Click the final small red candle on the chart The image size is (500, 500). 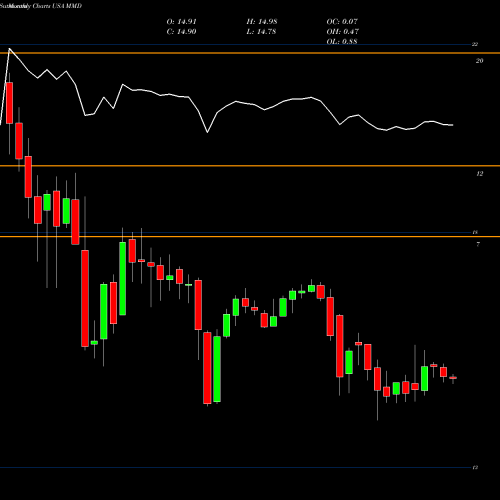click(x=453, y=378)
